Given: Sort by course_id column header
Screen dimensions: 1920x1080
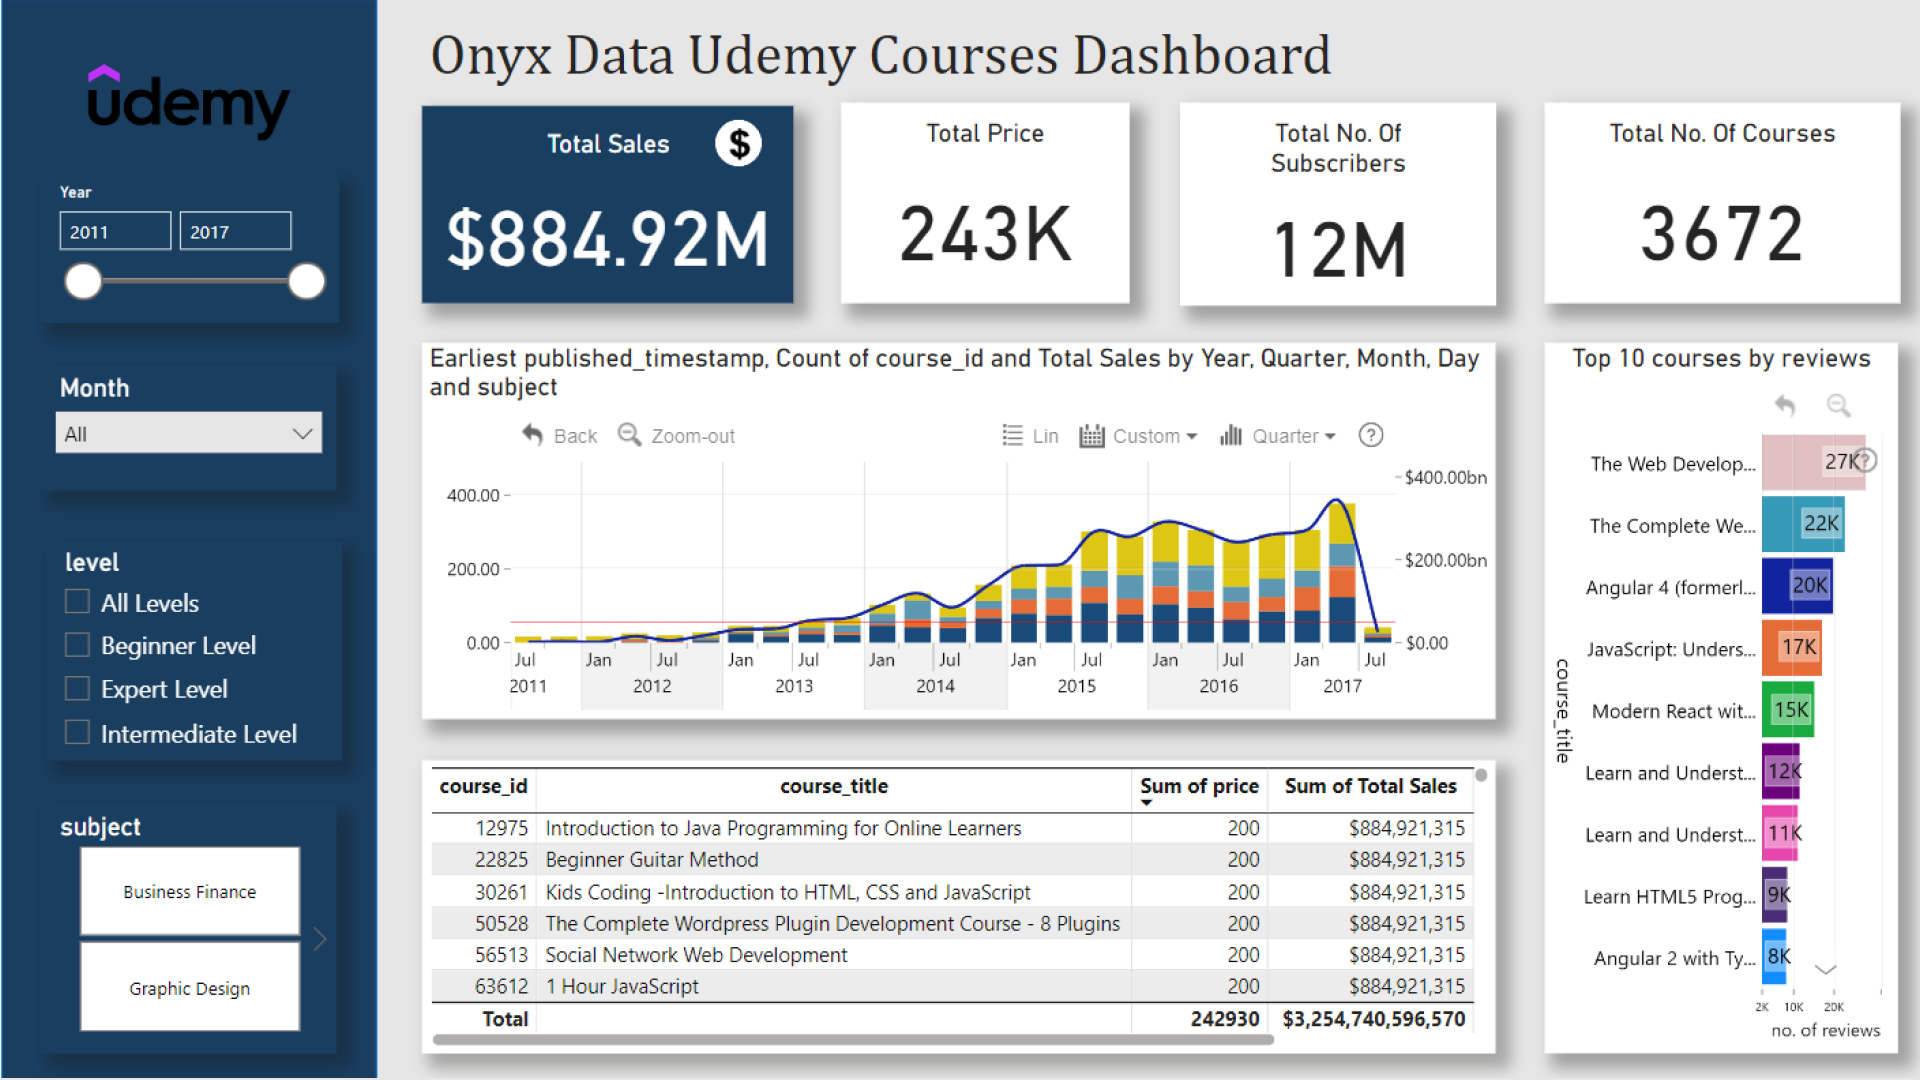Looking at the screenshot, I should pos(483,787).
